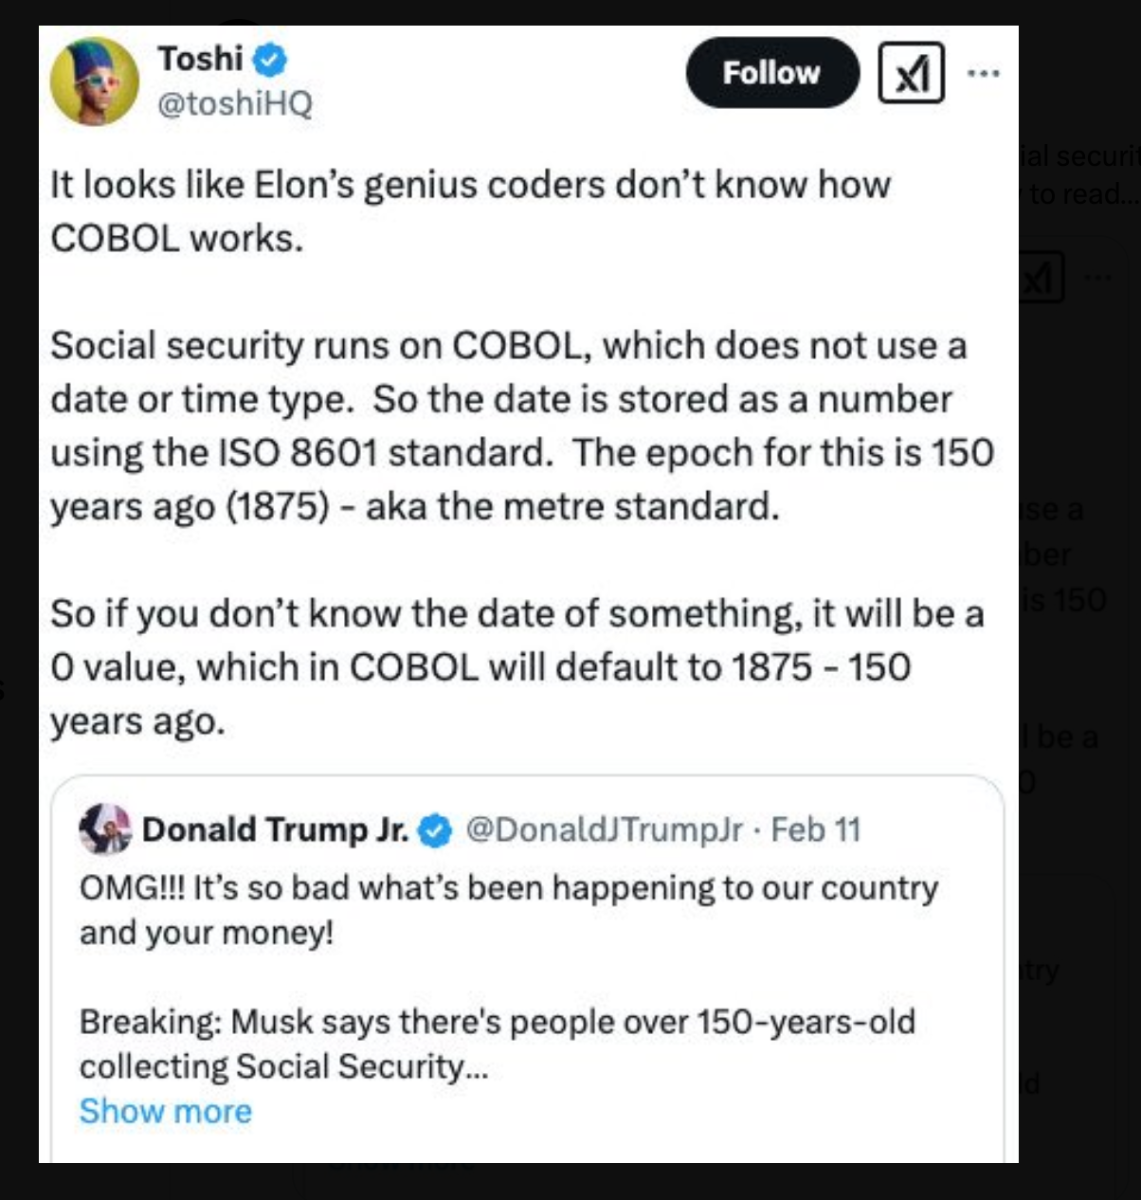Follow the Toshi account
Image resolution: width=1141 pixels, height=1200 pixels.
(771, 73)
